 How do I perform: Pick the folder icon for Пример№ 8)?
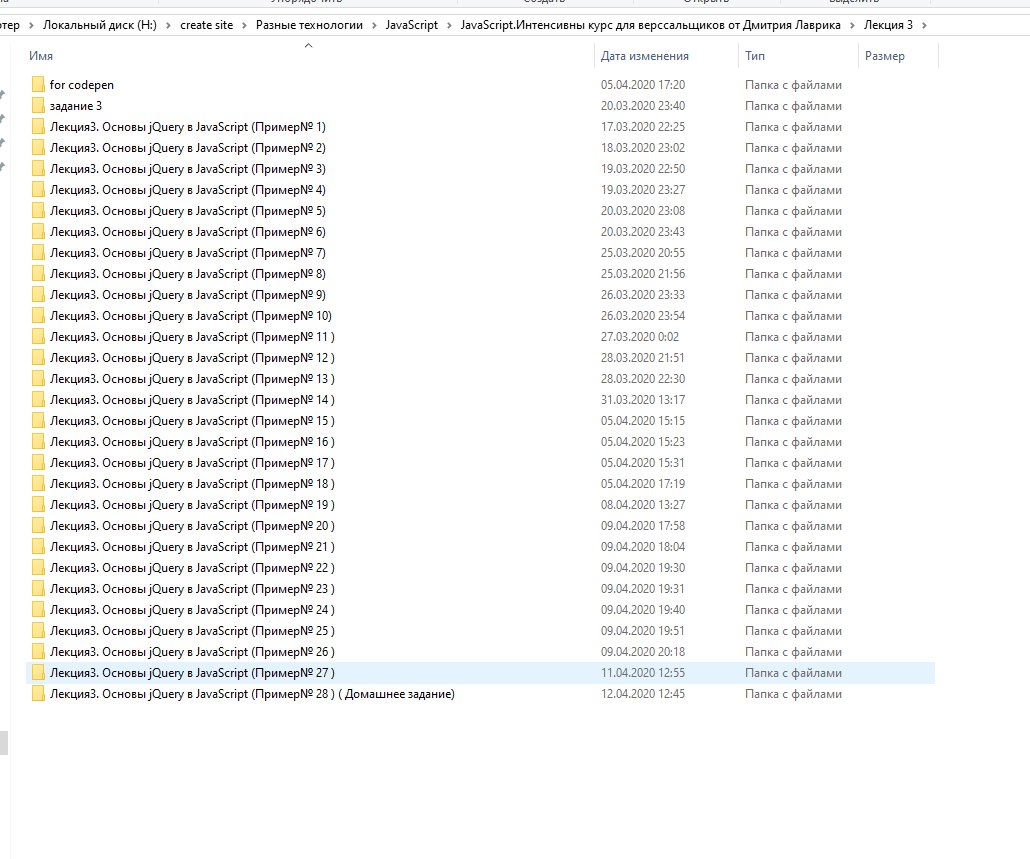tap(38, 274)
